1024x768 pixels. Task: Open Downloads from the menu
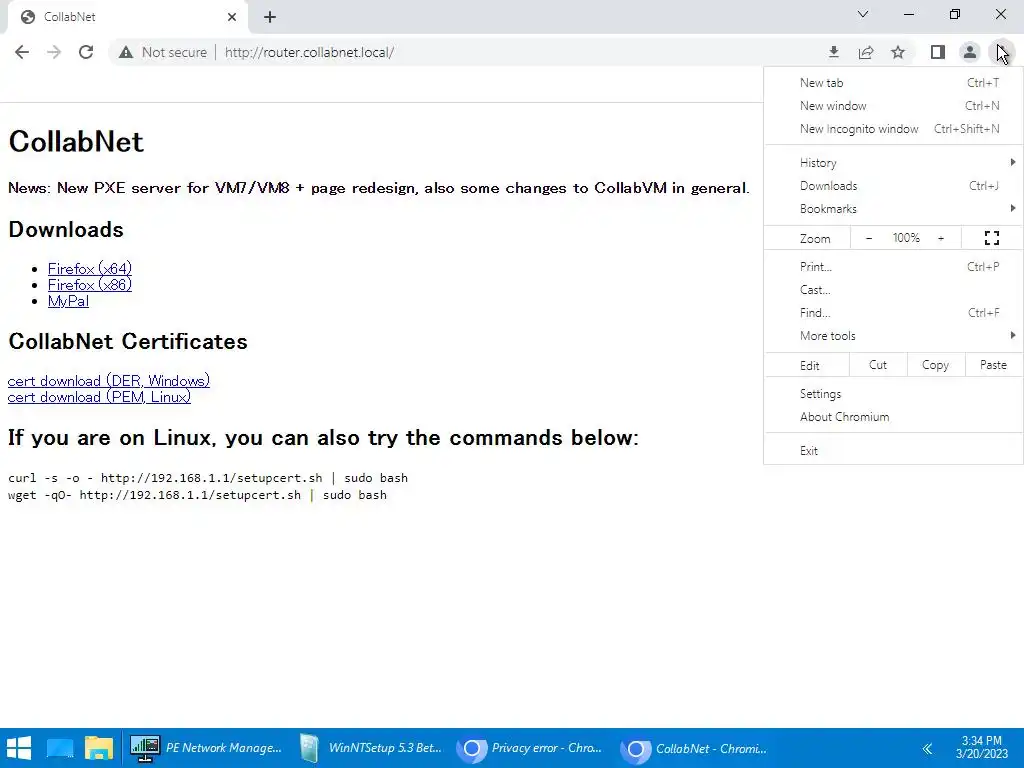click(893, 185)
